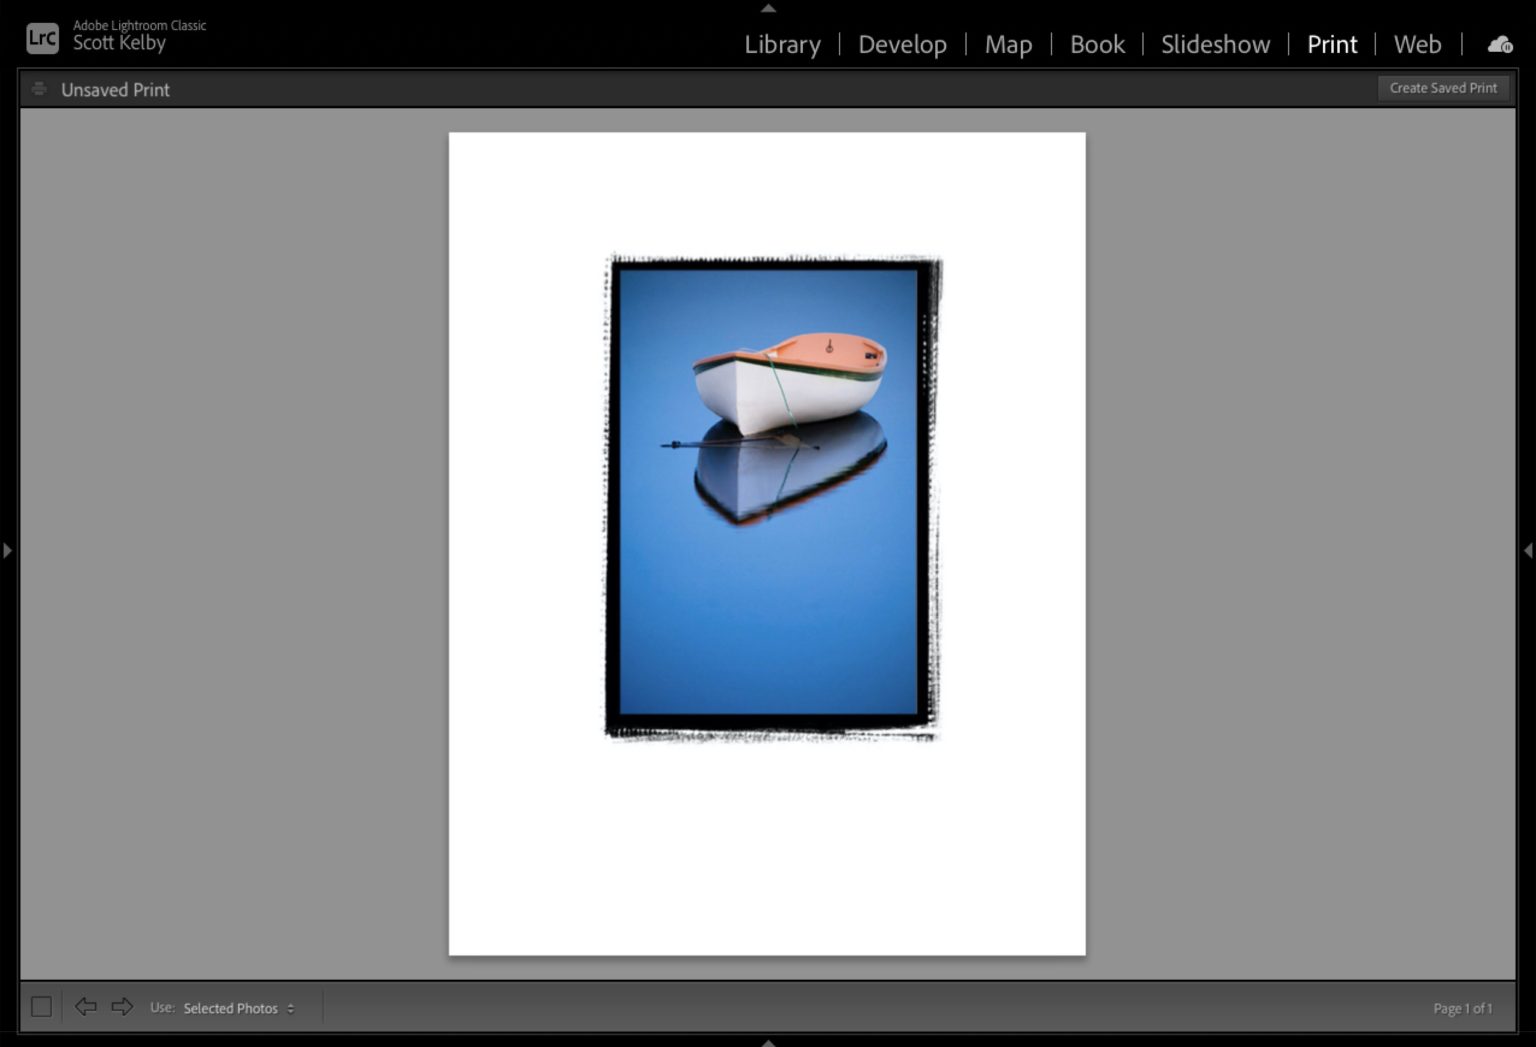
Task: Click the Page 1 of 1 indicator
Action: click(1462, 1008)
